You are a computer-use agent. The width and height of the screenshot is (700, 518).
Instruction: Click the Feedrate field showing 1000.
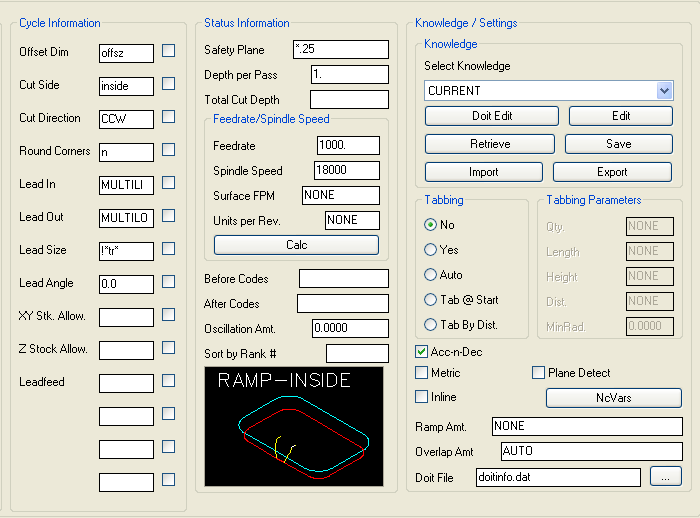(349, 146)
